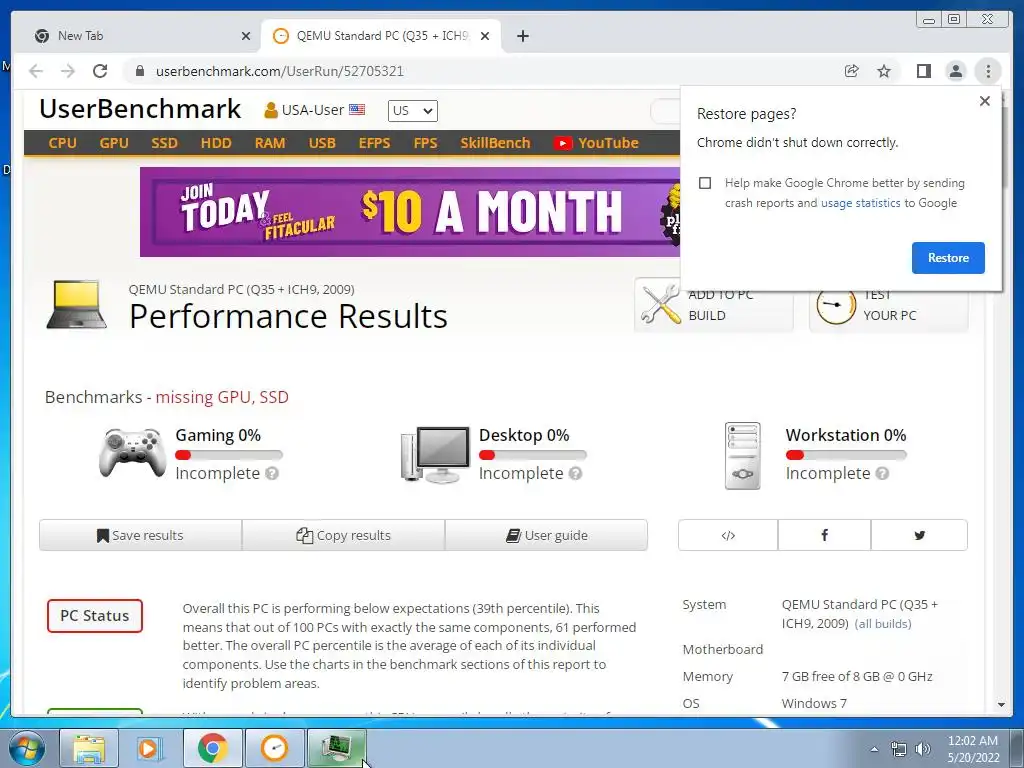Close the New Tab tab
This screenshot has width=1024, height=768.
(x=246, y=36)
